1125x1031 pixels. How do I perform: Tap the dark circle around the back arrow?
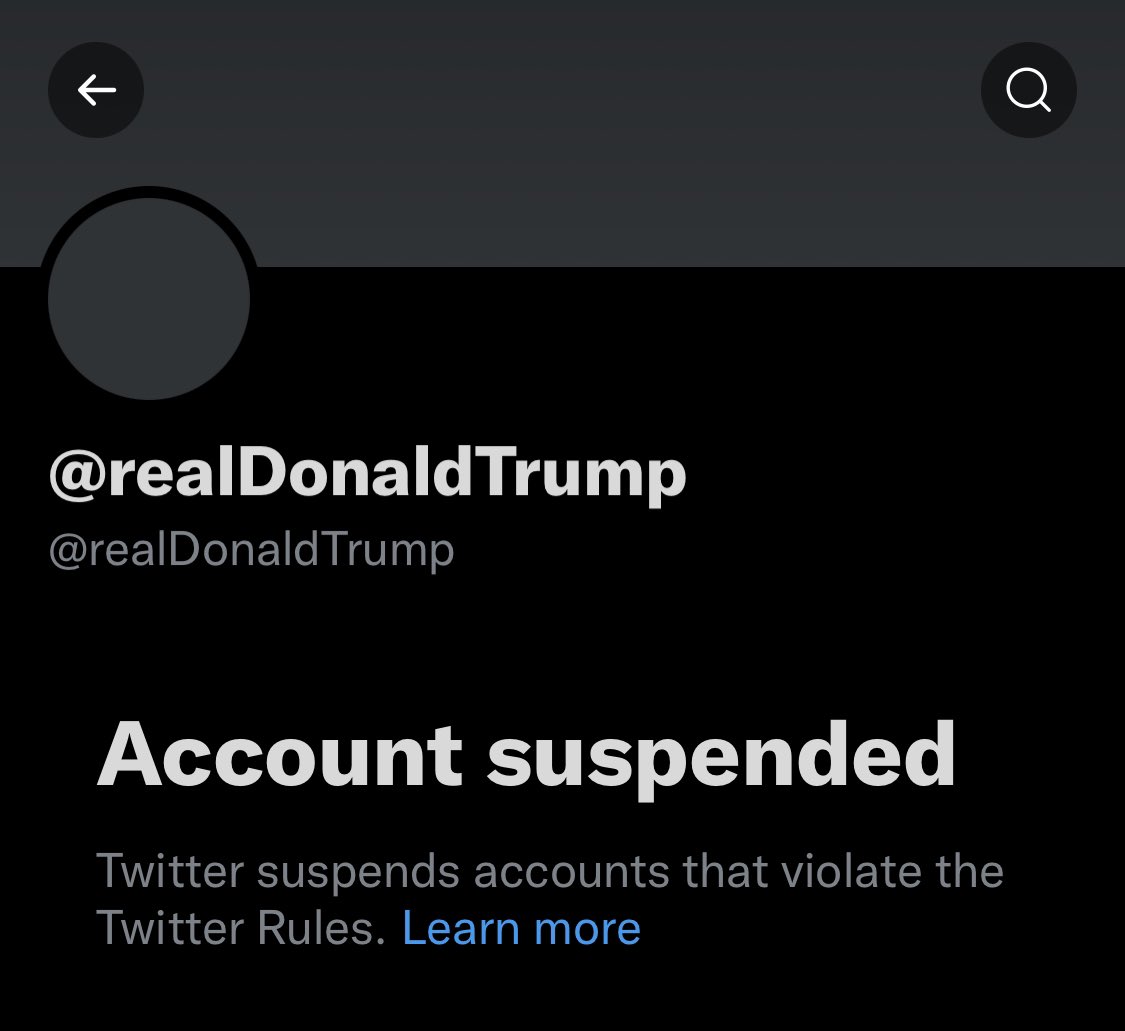click(x=96, y=90)
